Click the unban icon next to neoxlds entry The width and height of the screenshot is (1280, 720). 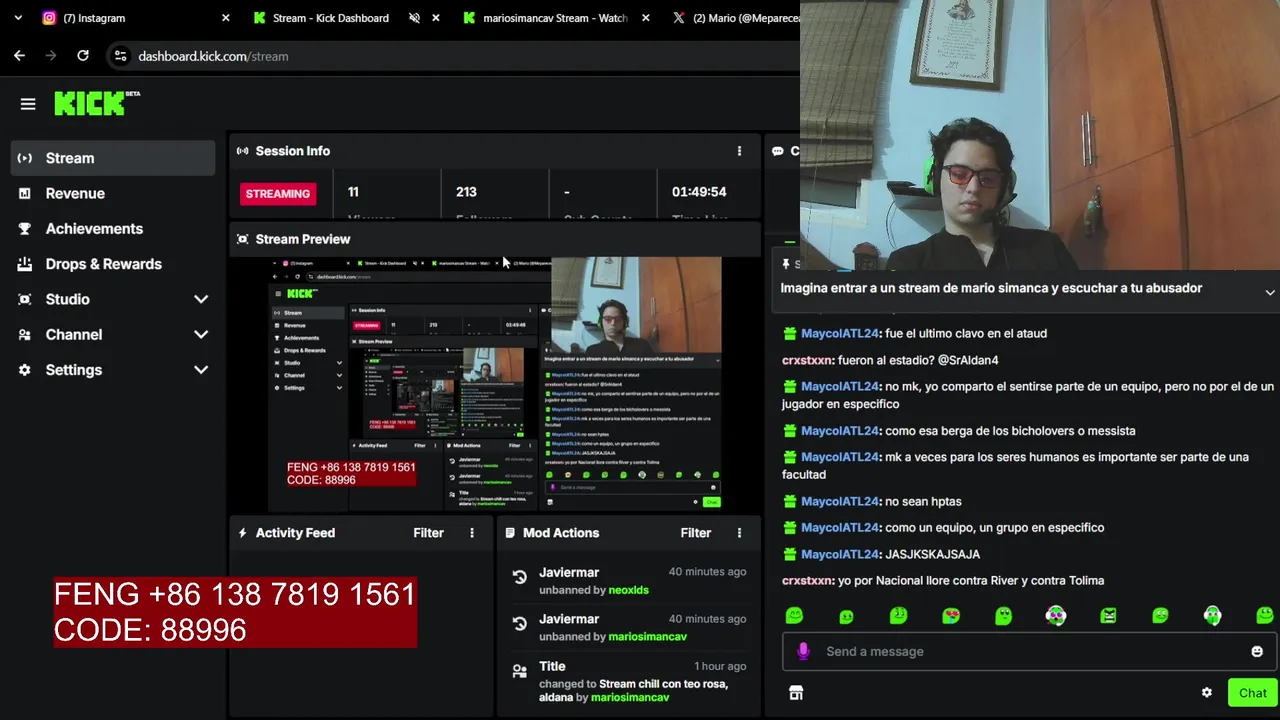(519, 577)
